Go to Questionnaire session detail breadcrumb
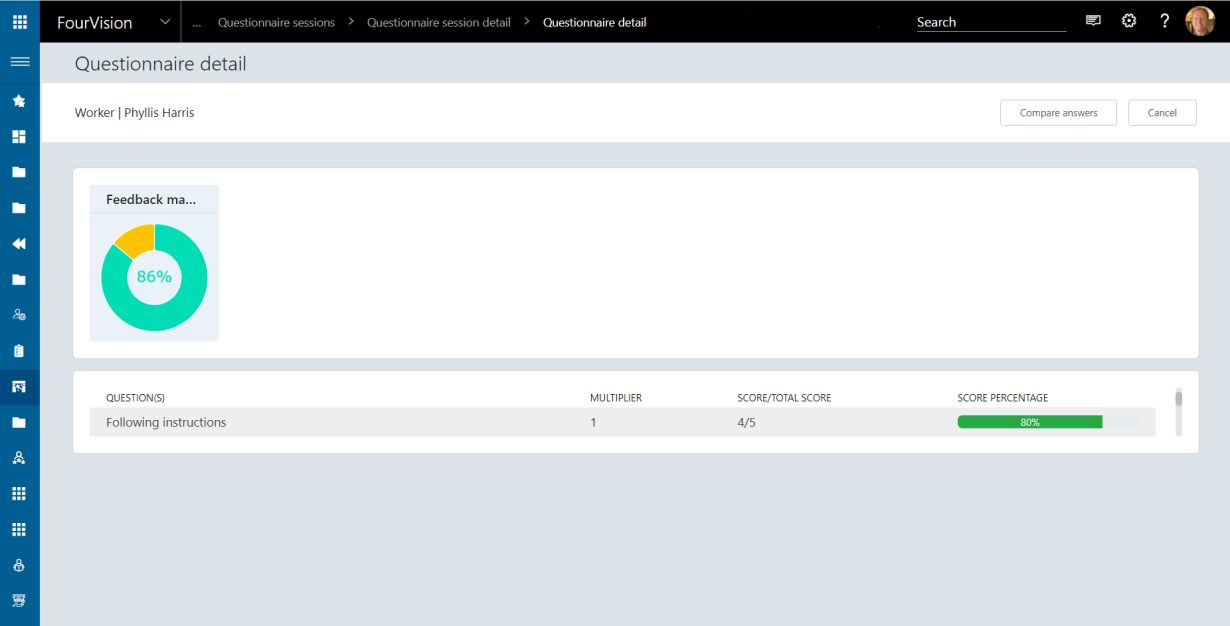This screenshot has width=1230, height=626. tap(438, 22)
